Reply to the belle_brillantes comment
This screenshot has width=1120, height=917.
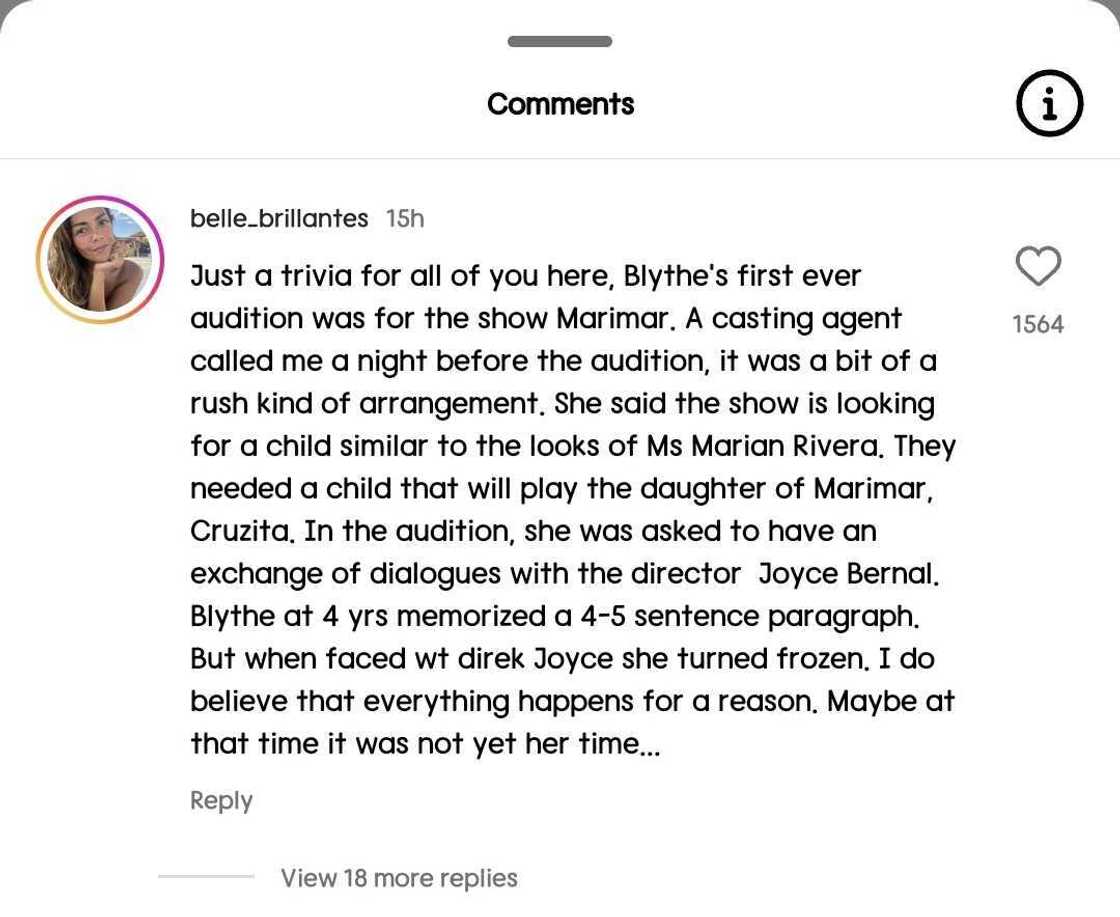(221, 800)
